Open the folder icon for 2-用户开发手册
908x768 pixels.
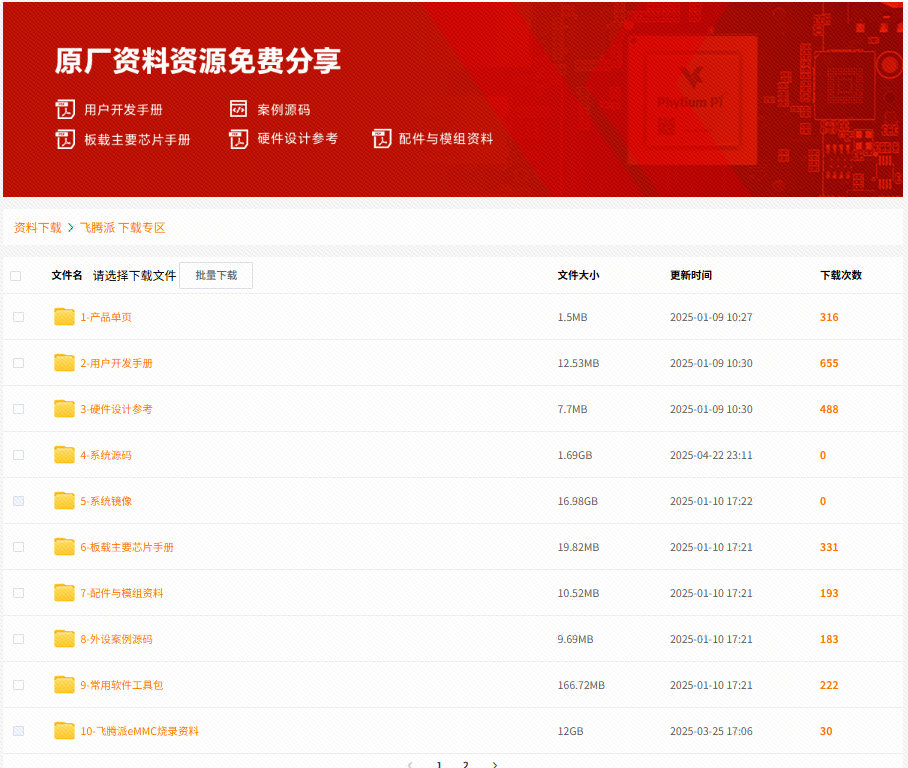click(x=64, y=363)
